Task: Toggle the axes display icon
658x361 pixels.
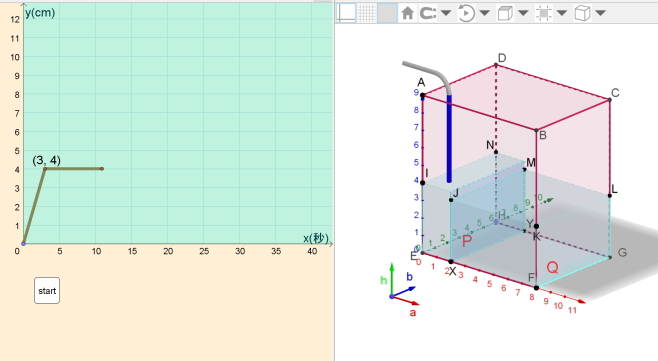Action: click(x=347, y=13)
